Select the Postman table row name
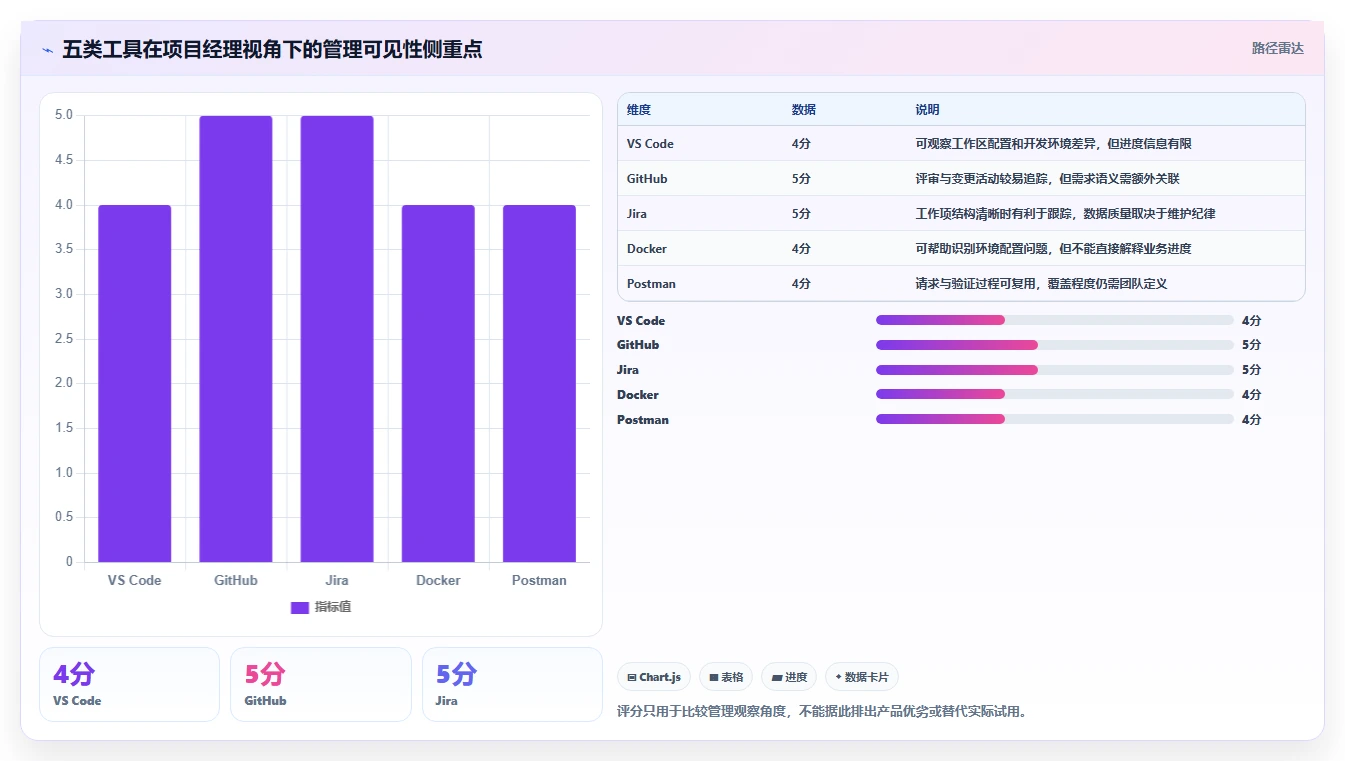 point(651,284)
